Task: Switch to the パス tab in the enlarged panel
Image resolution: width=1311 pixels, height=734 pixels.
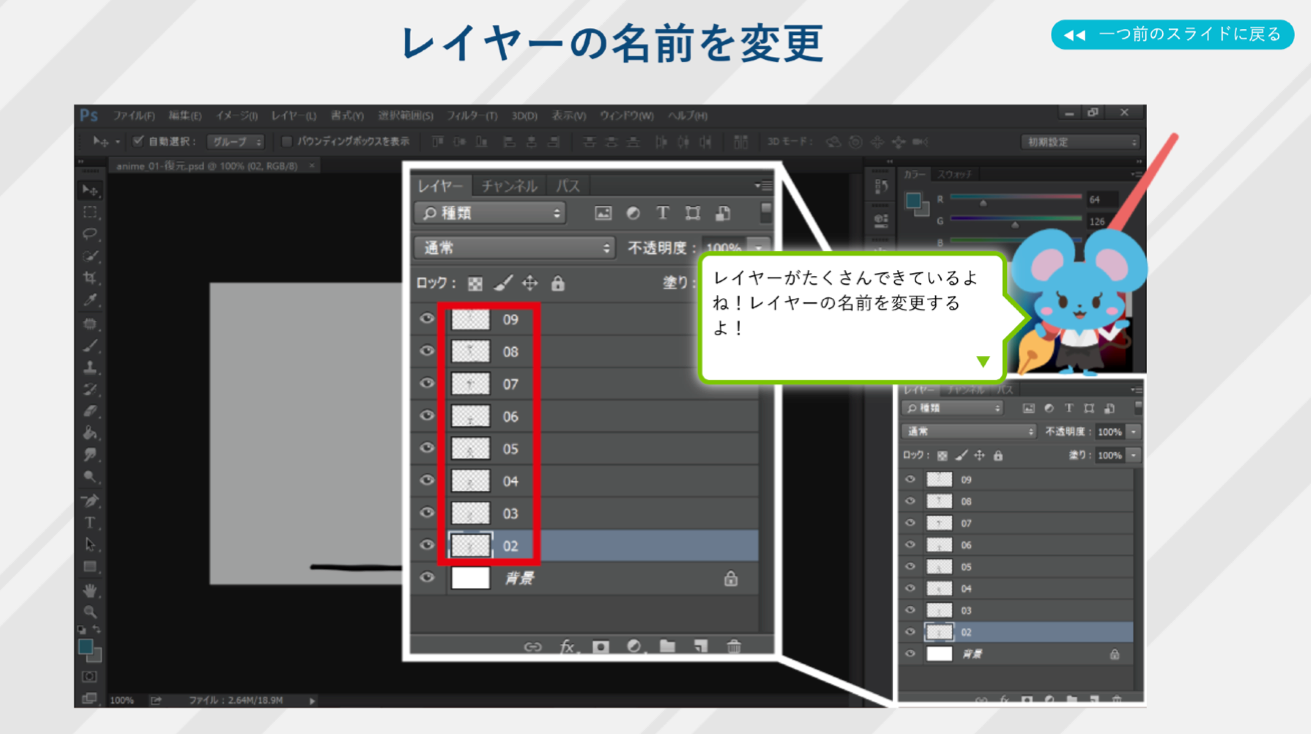Action: [568, 186]
